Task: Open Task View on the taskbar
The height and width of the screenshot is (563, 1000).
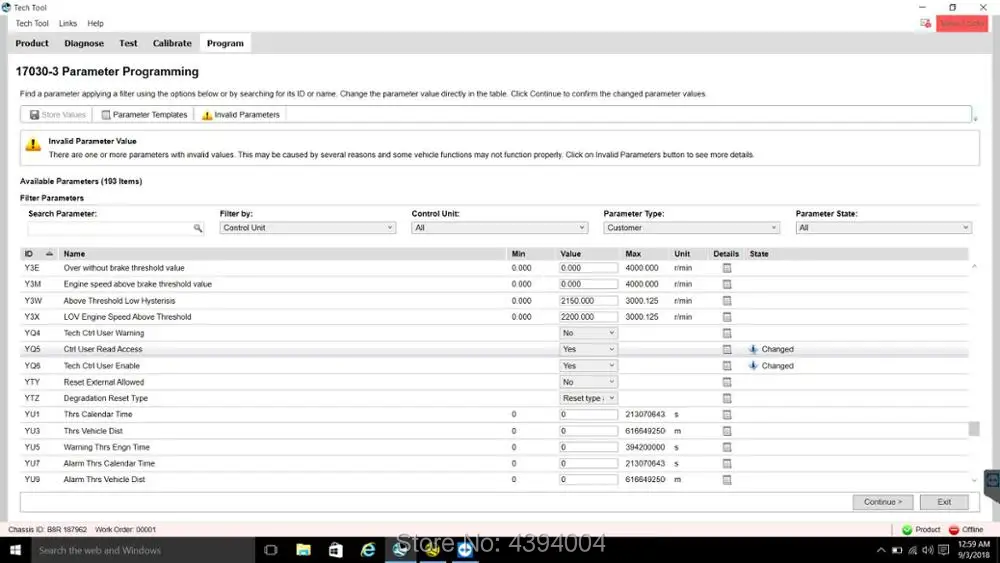Action: tap(270, 550)
